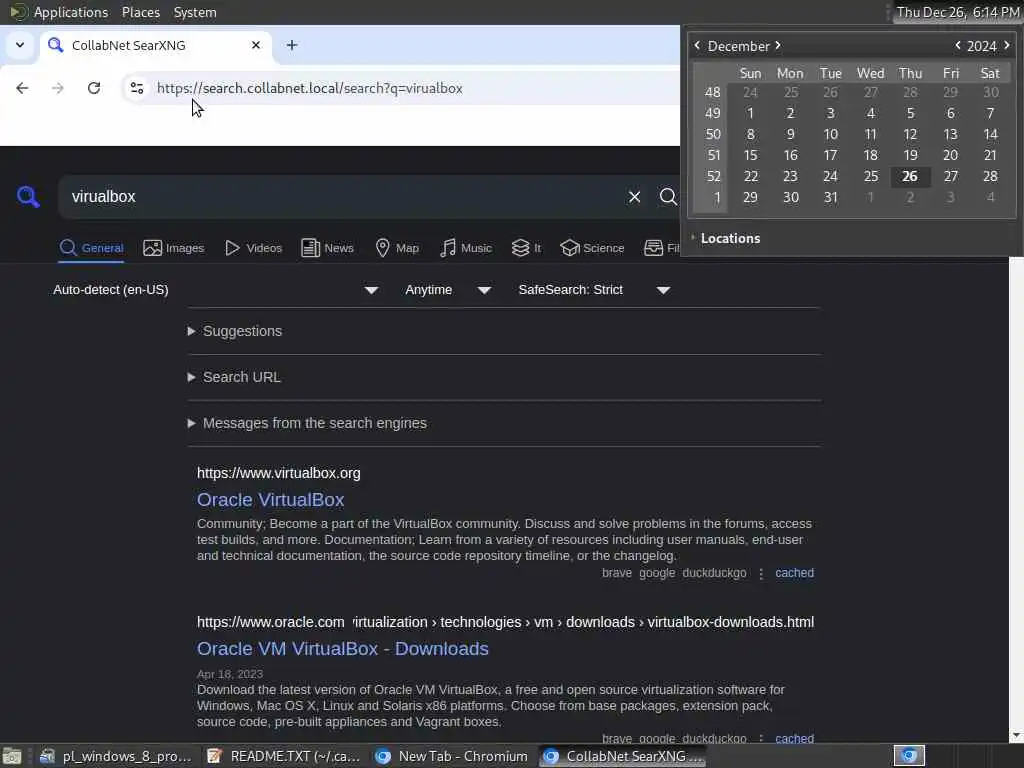Click CollabNet SearXNG taskbar button

(624, 756)
